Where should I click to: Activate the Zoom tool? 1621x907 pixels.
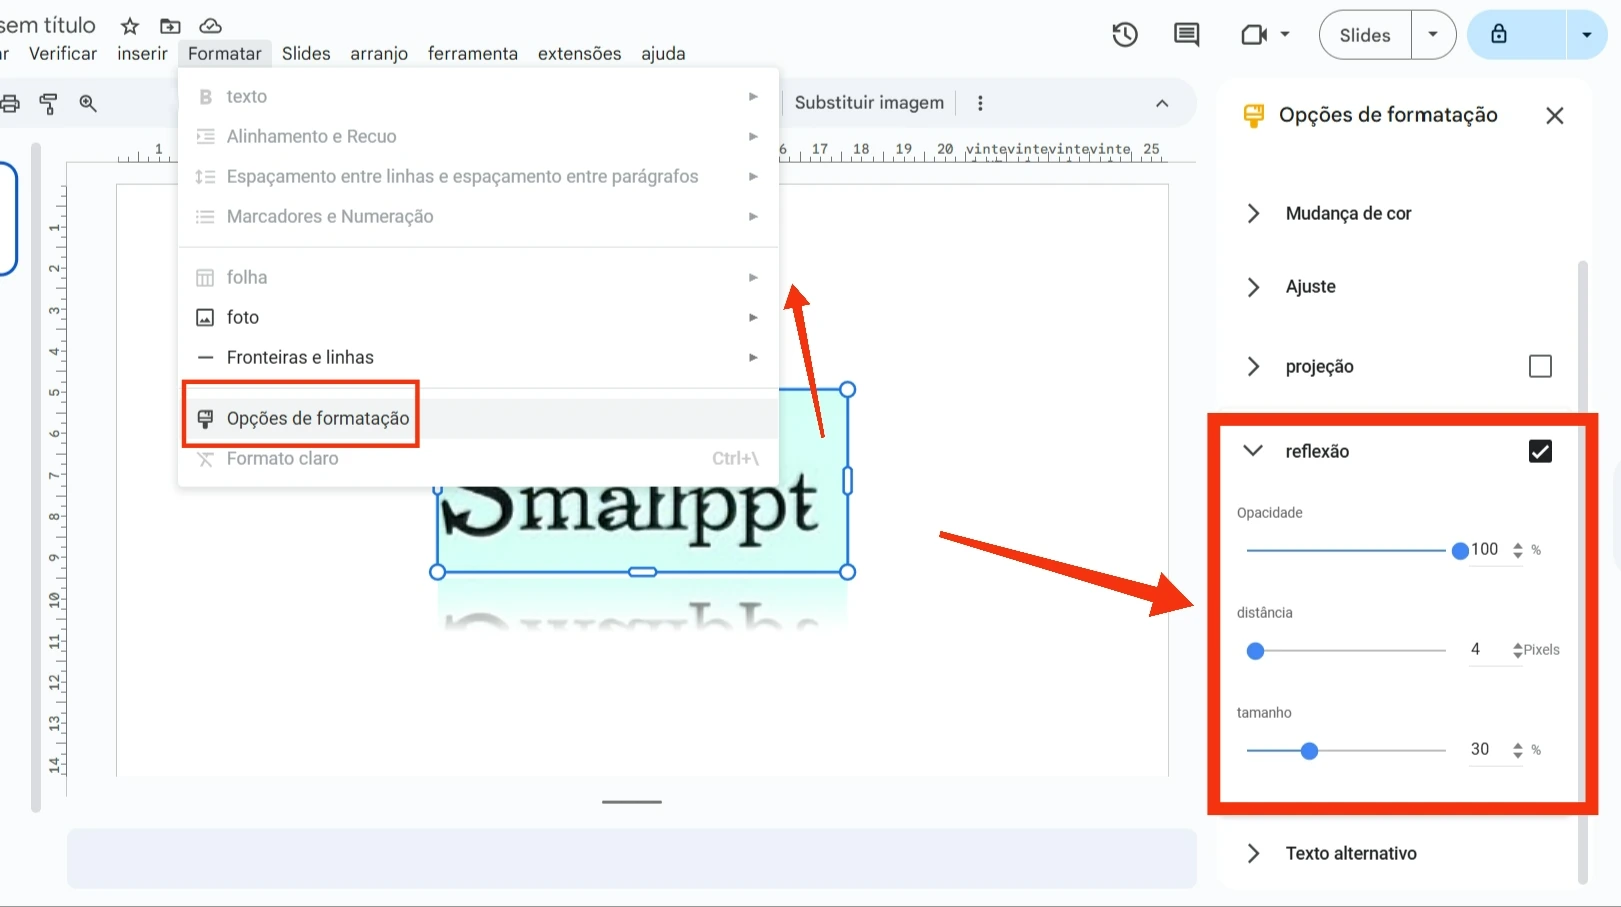[88, 103]
